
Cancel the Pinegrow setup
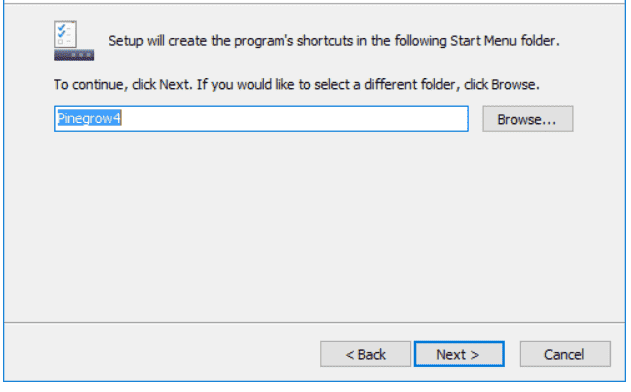coord(565,354)
